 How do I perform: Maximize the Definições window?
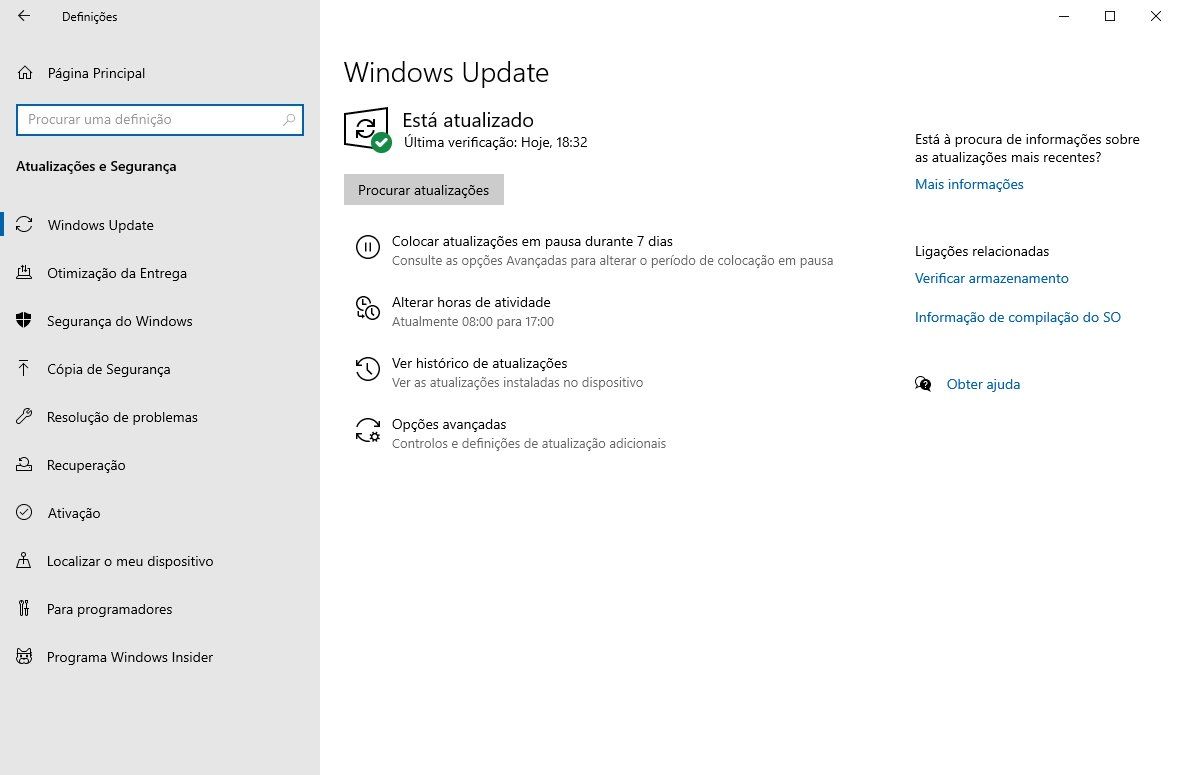click(1110, 16)
